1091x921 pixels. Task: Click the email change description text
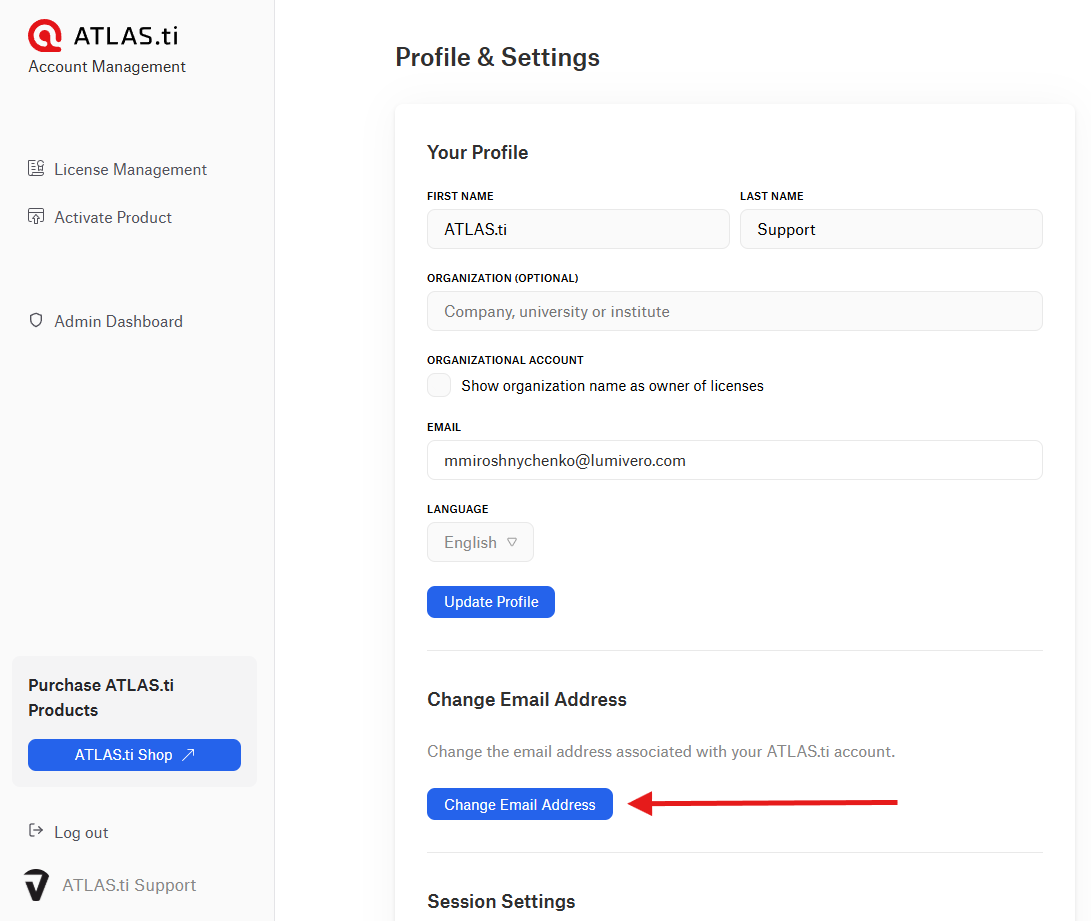pyautogui.click(x=661, y=751)
